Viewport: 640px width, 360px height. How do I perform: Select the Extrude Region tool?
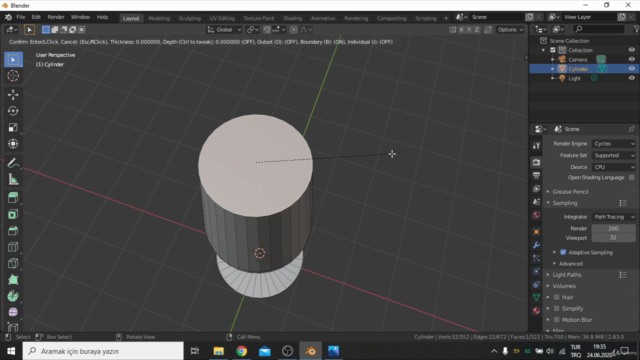click(x=13, y=198)
